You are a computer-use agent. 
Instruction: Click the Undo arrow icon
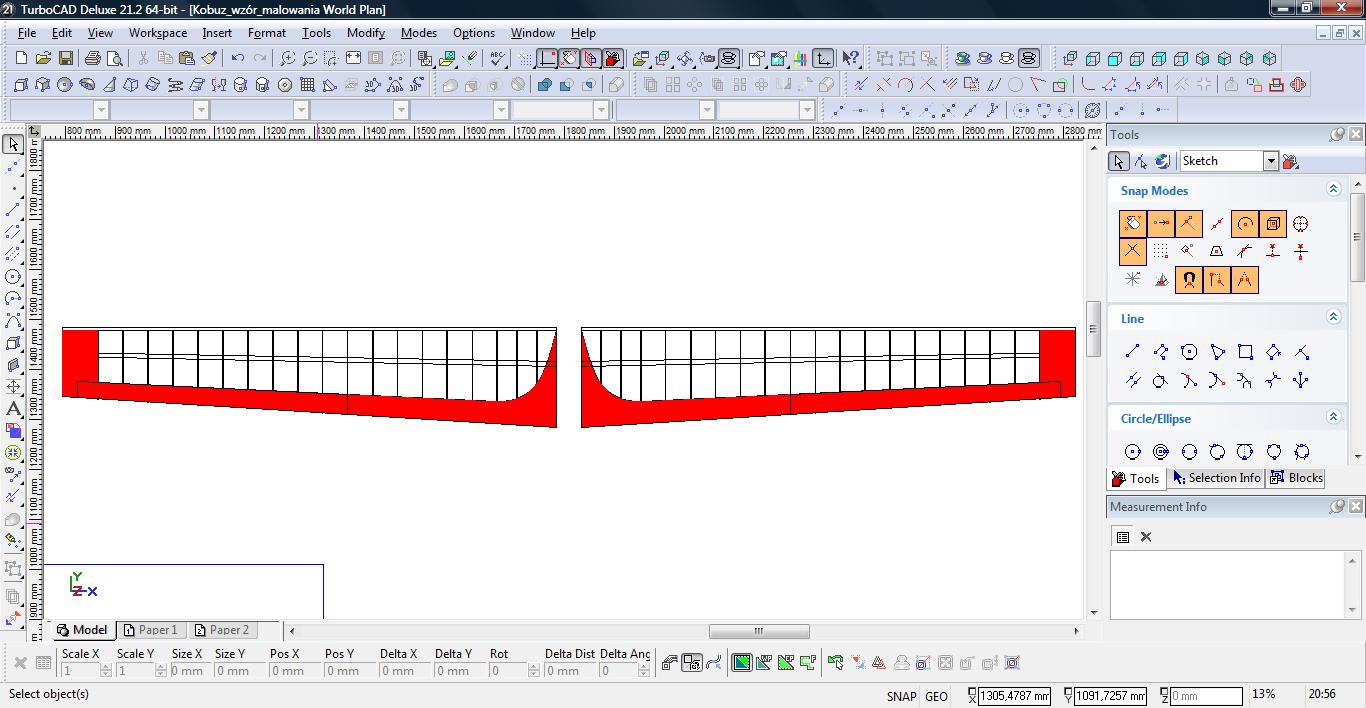pyautogui.click(x=237, y=59)
